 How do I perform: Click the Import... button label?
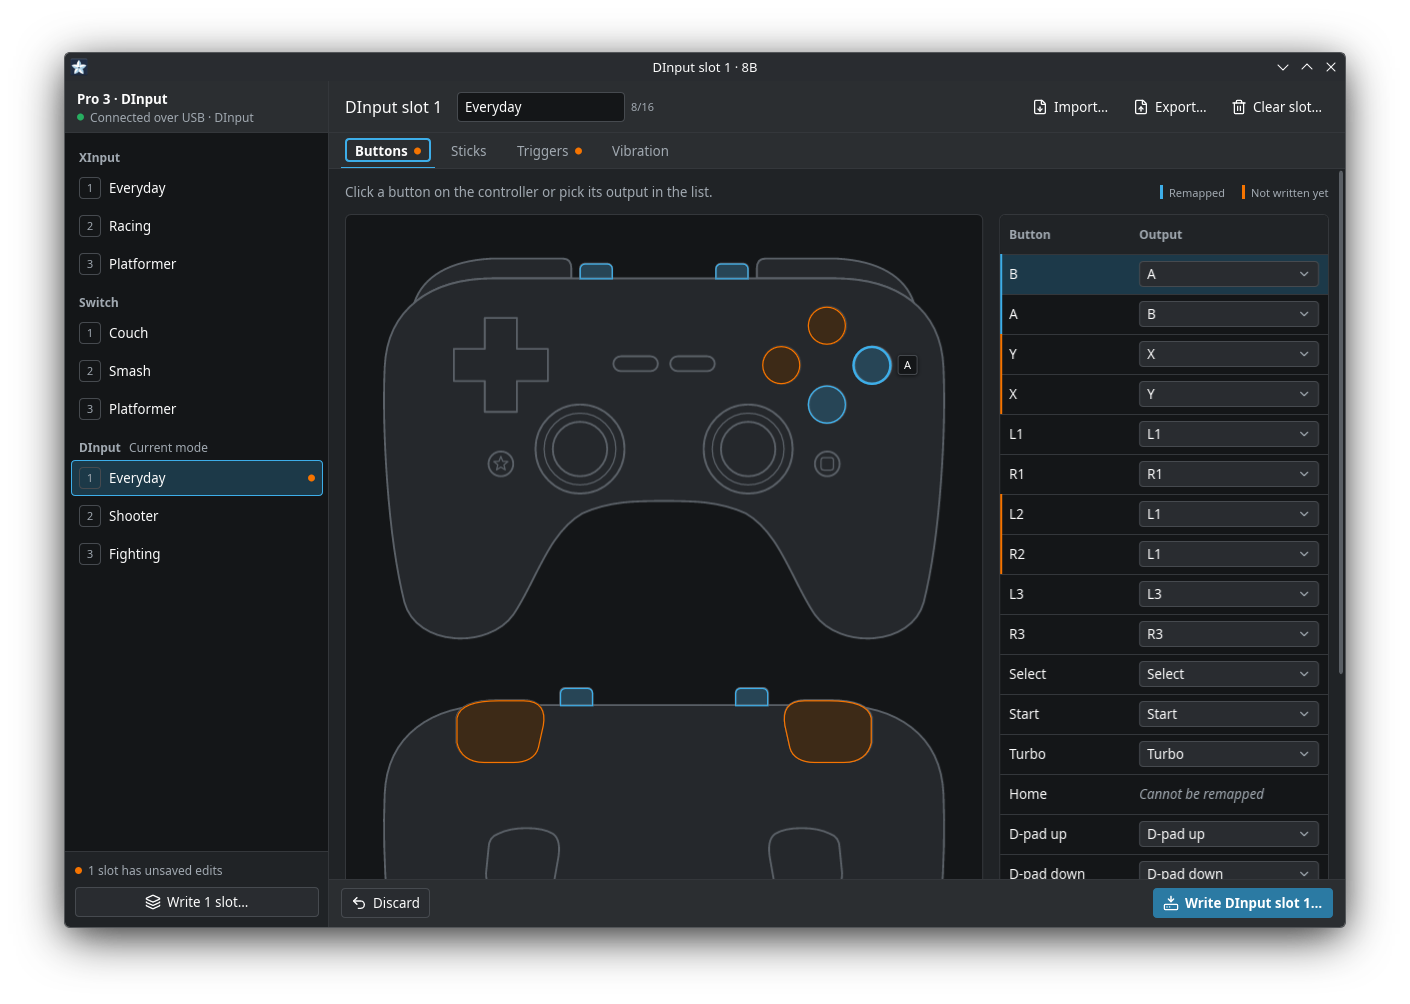(1081, 107)
